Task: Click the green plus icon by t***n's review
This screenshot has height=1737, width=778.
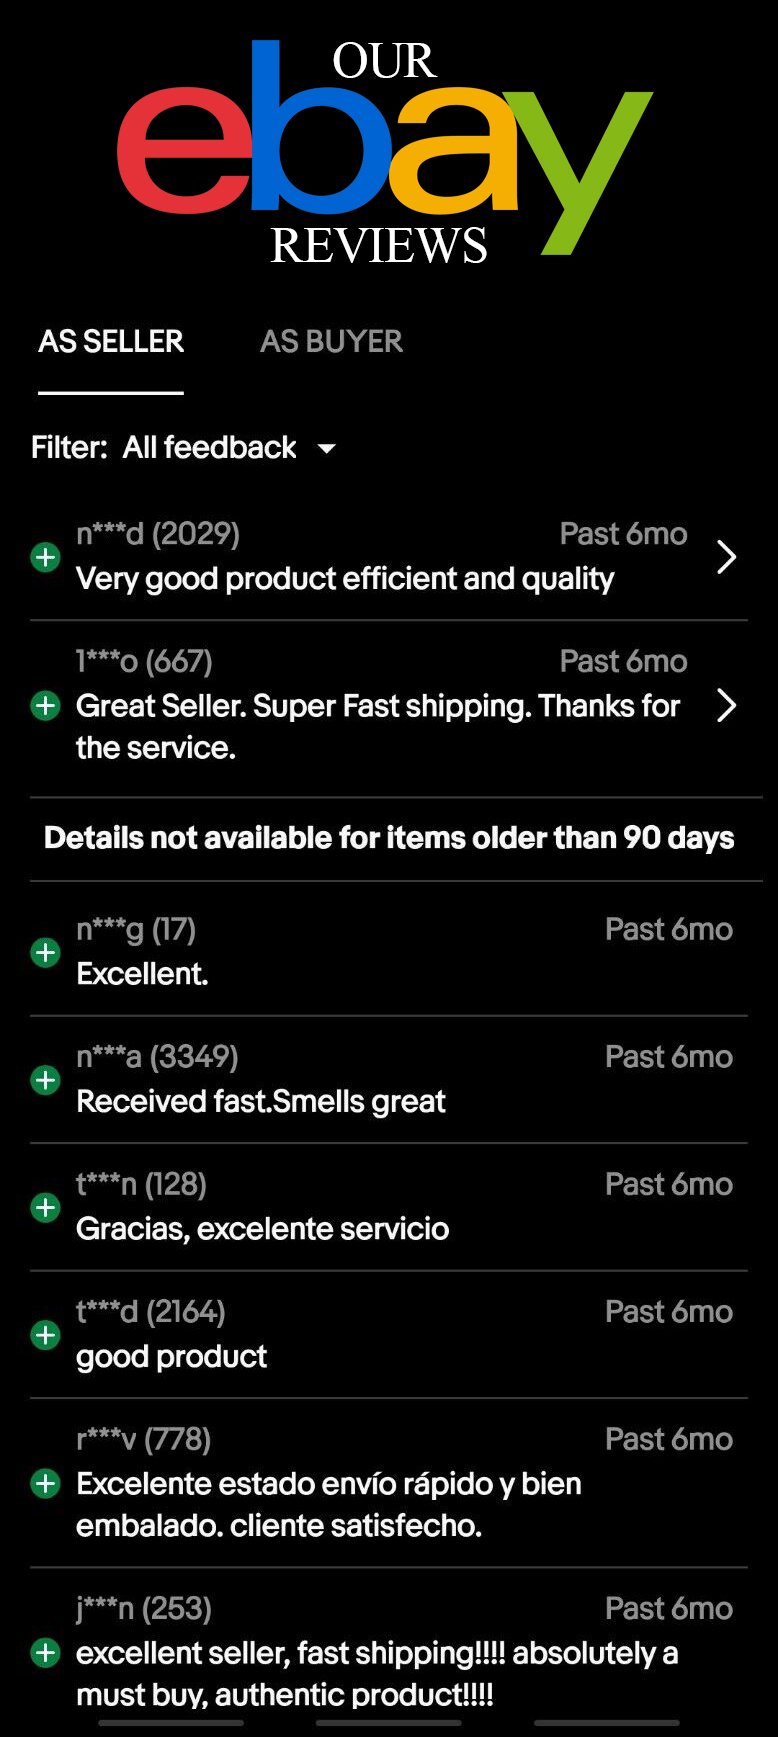Action: [x=45, y=1208]
